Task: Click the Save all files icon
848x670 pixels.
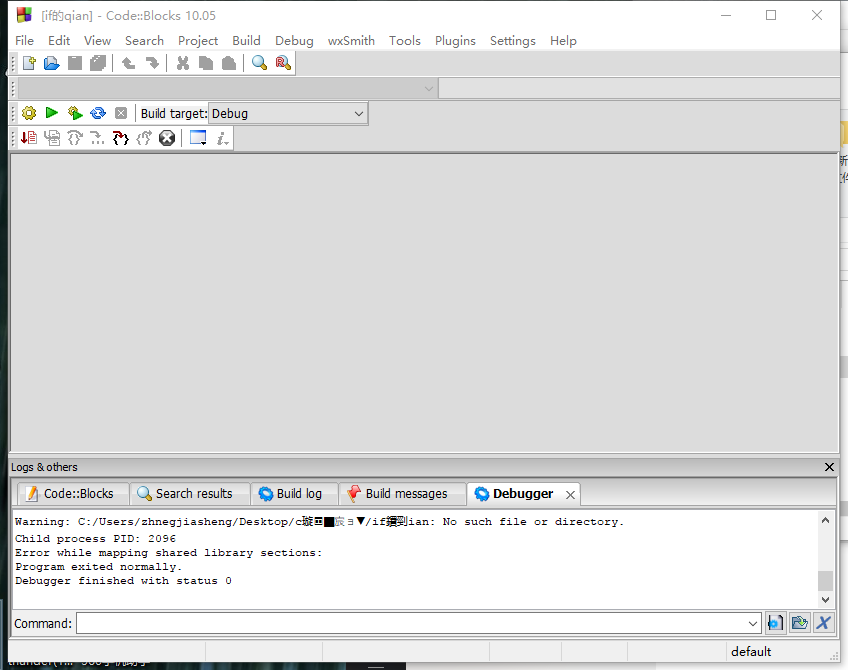Action: click(98, 63)
